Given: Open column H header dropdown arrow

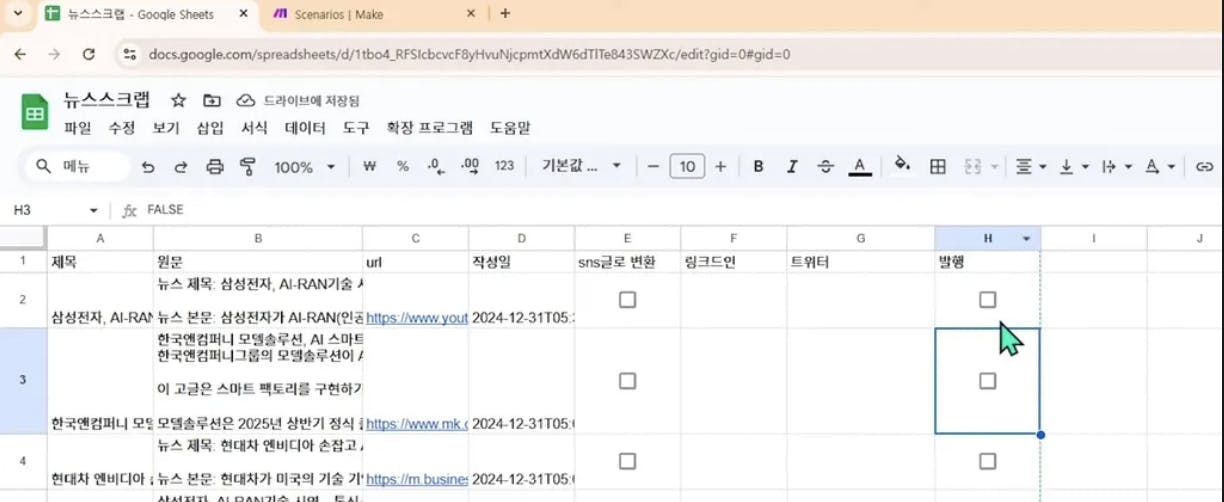Looking at the screenshot, I should point(1026,238).
